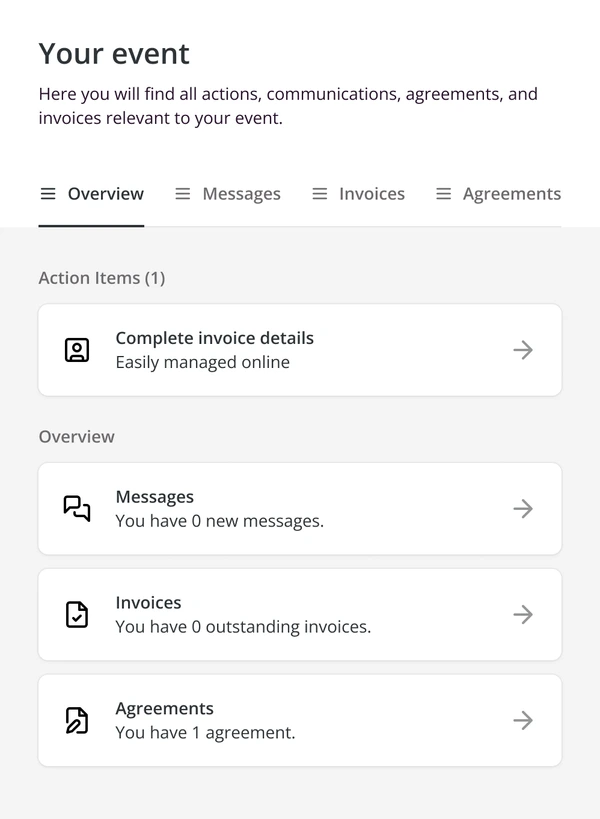The image size is (600, 819).
Task: Open the 0 new messages card
Action: (x=300, y=508)
